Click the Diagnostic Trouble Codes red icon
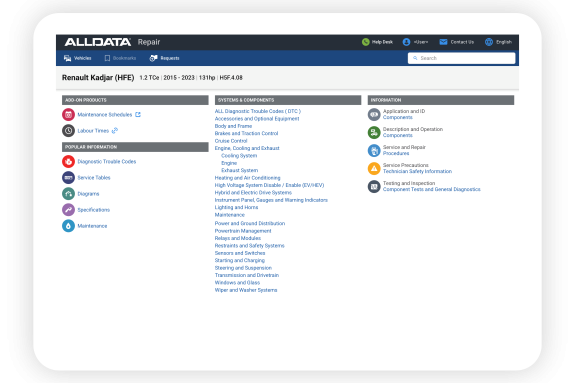The width and height of the screenshot is (575, 383). click(x=68, y=161)
